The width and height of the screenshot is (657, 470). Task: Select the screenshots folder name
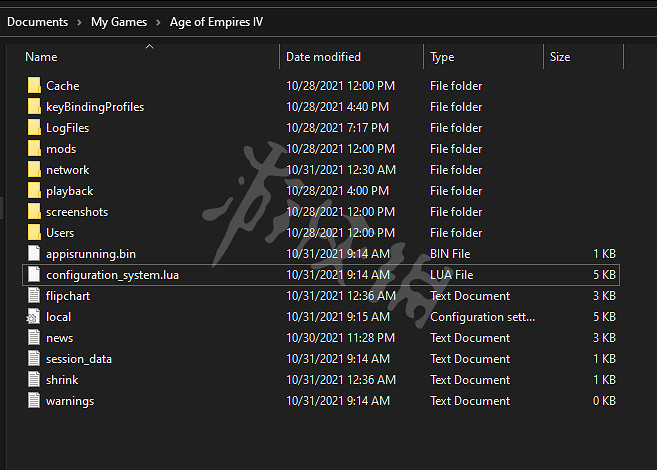pyautogui.click(x=77, y=212)
